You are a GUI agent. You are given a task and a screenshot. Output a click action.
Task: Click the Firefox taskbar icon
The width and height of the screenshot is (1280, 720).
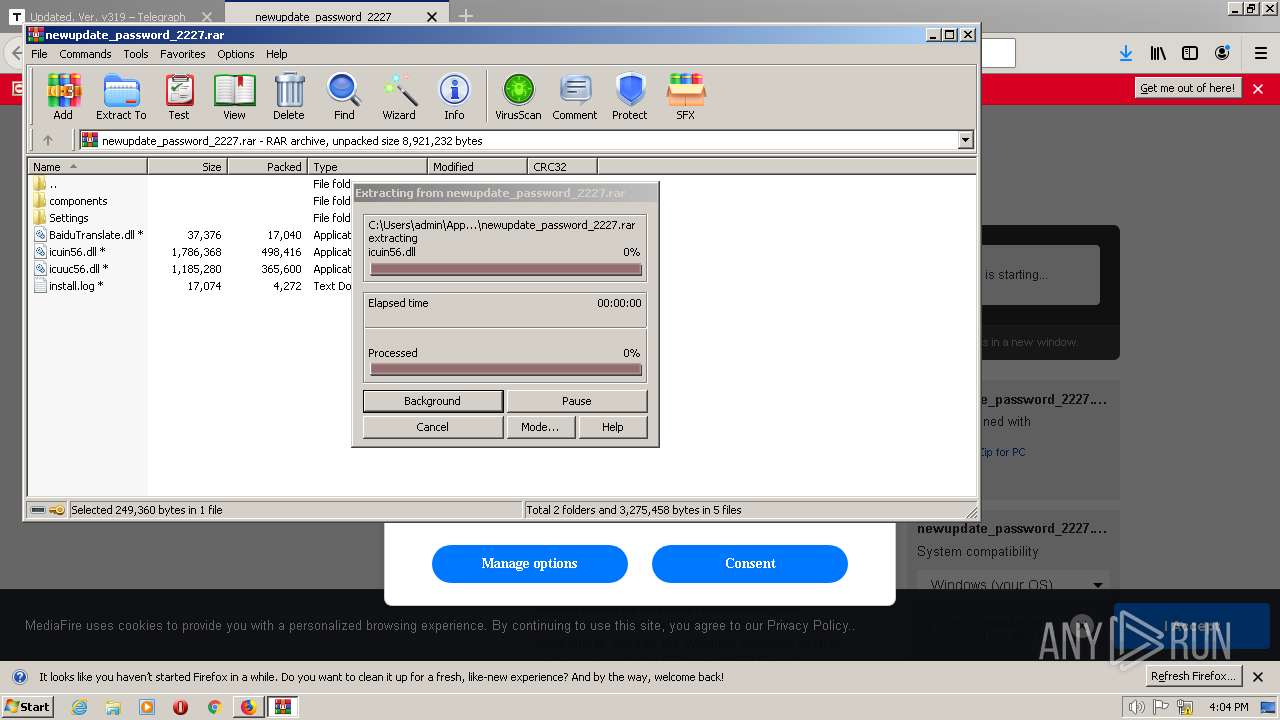click(x=248, y=707)
